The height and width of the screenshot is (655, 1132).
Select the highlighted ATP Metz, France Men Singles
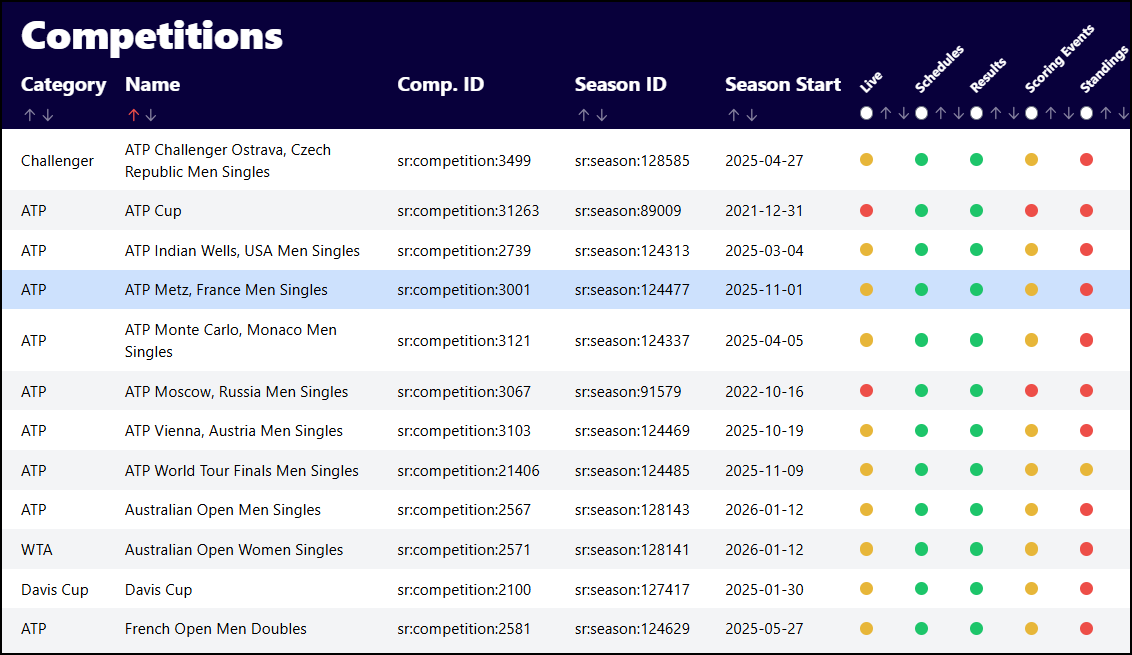click(x=226, y=290)
